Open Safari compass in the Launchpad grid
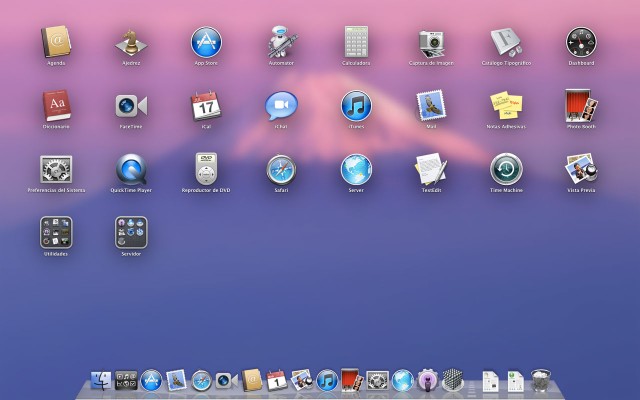640x400 pixels. [281, 169]
